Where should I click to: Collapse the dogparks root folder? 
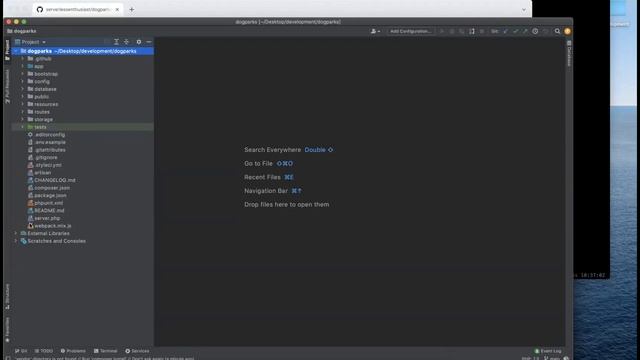16,51
